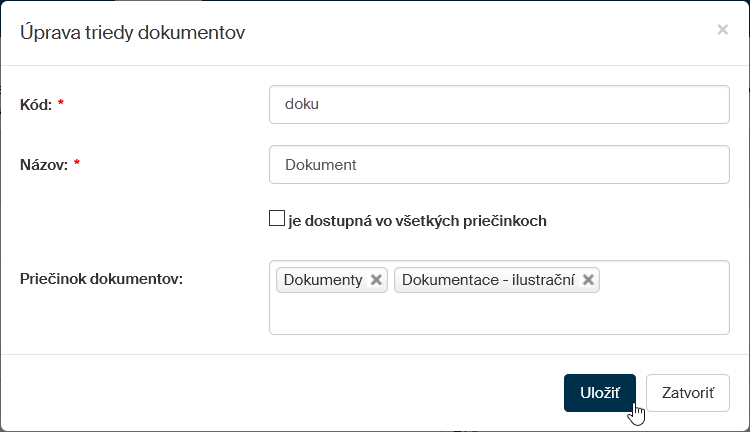Screen dimensions: 750x432
Task: Click the Priečinok dokumentov label
Action: (101, 279)
